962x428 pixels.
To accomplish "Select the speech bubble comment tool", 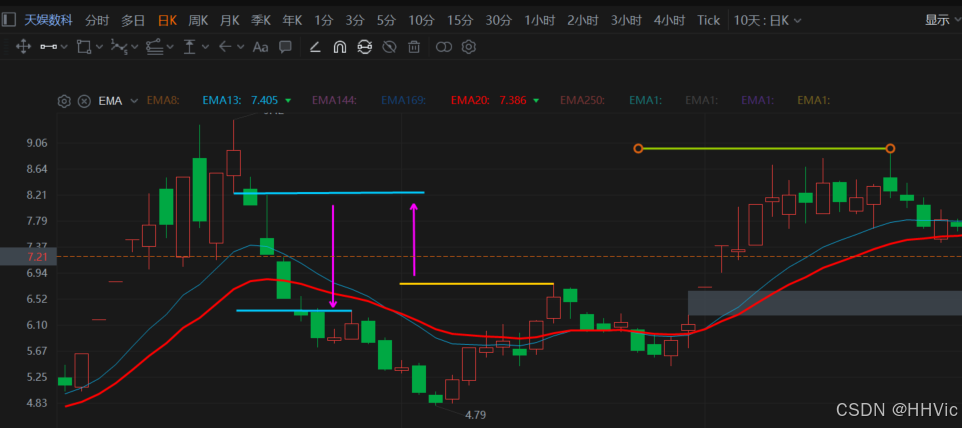I will pos(285,47).
